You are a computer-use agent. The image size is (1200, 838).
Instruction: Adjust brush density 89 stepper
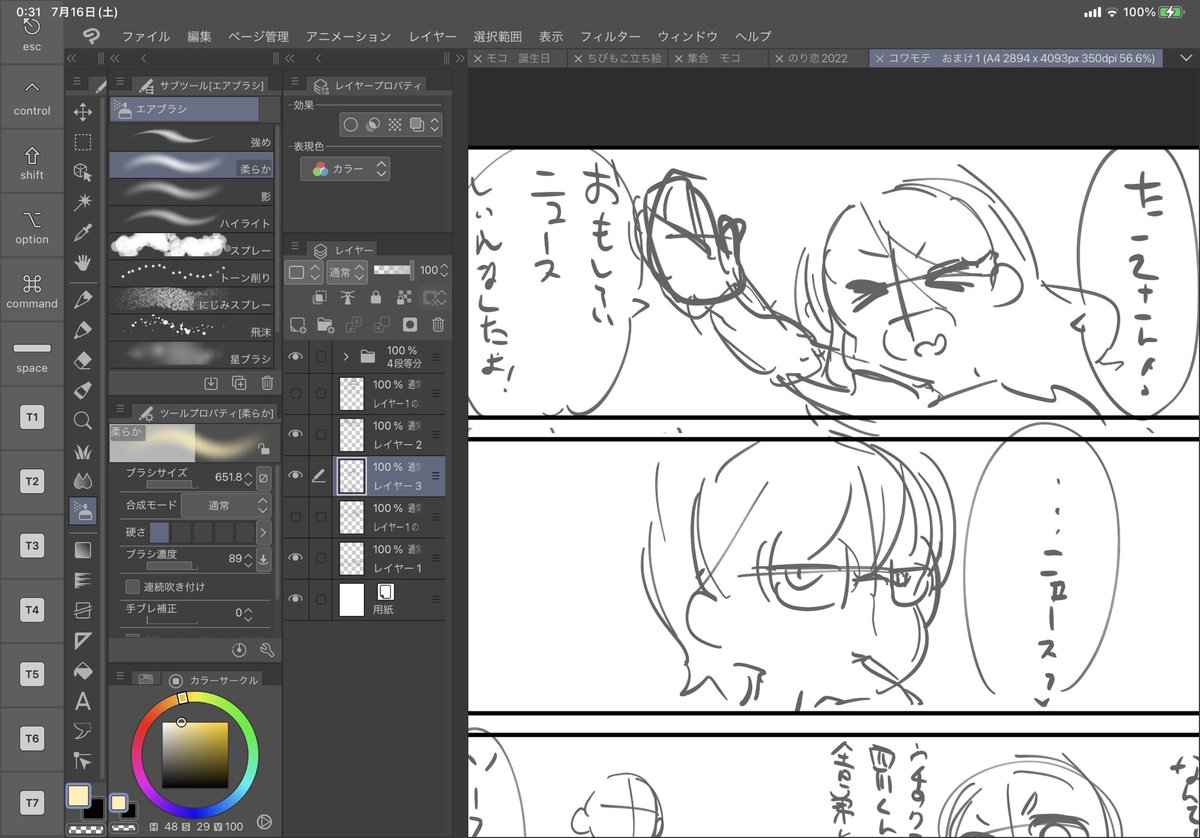click(x=249, y=559)
